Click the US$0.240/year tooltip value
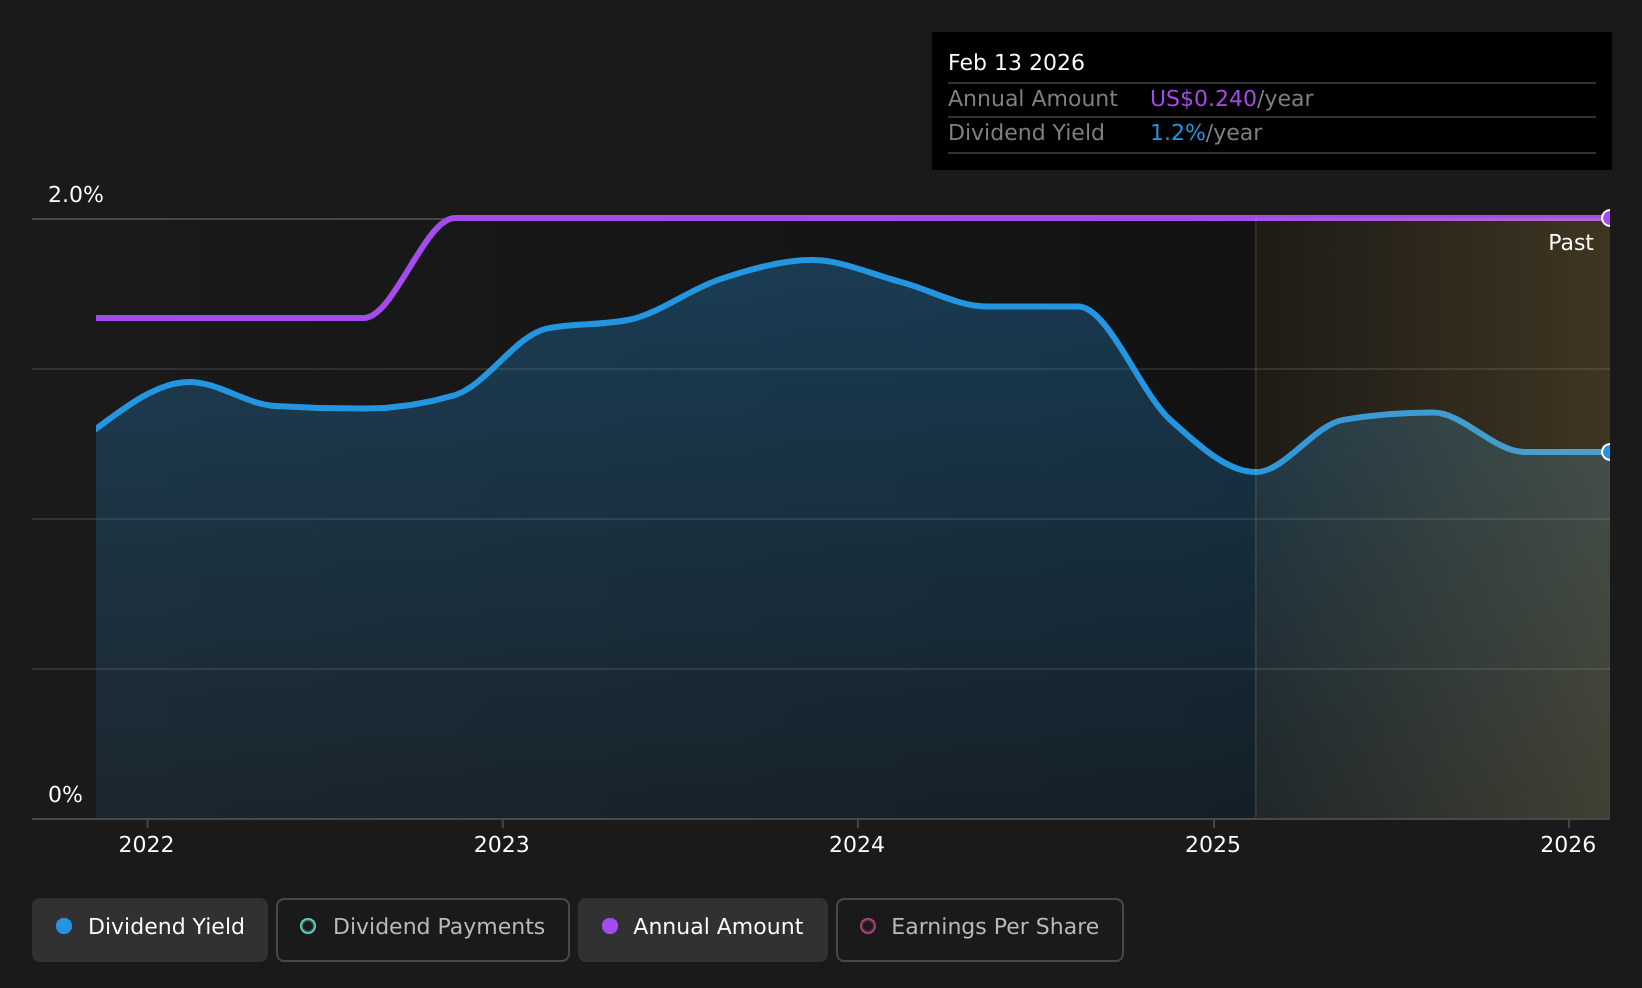This screenshot has width=1642, height=988. pyautogui.click(x=1231, y=99)
